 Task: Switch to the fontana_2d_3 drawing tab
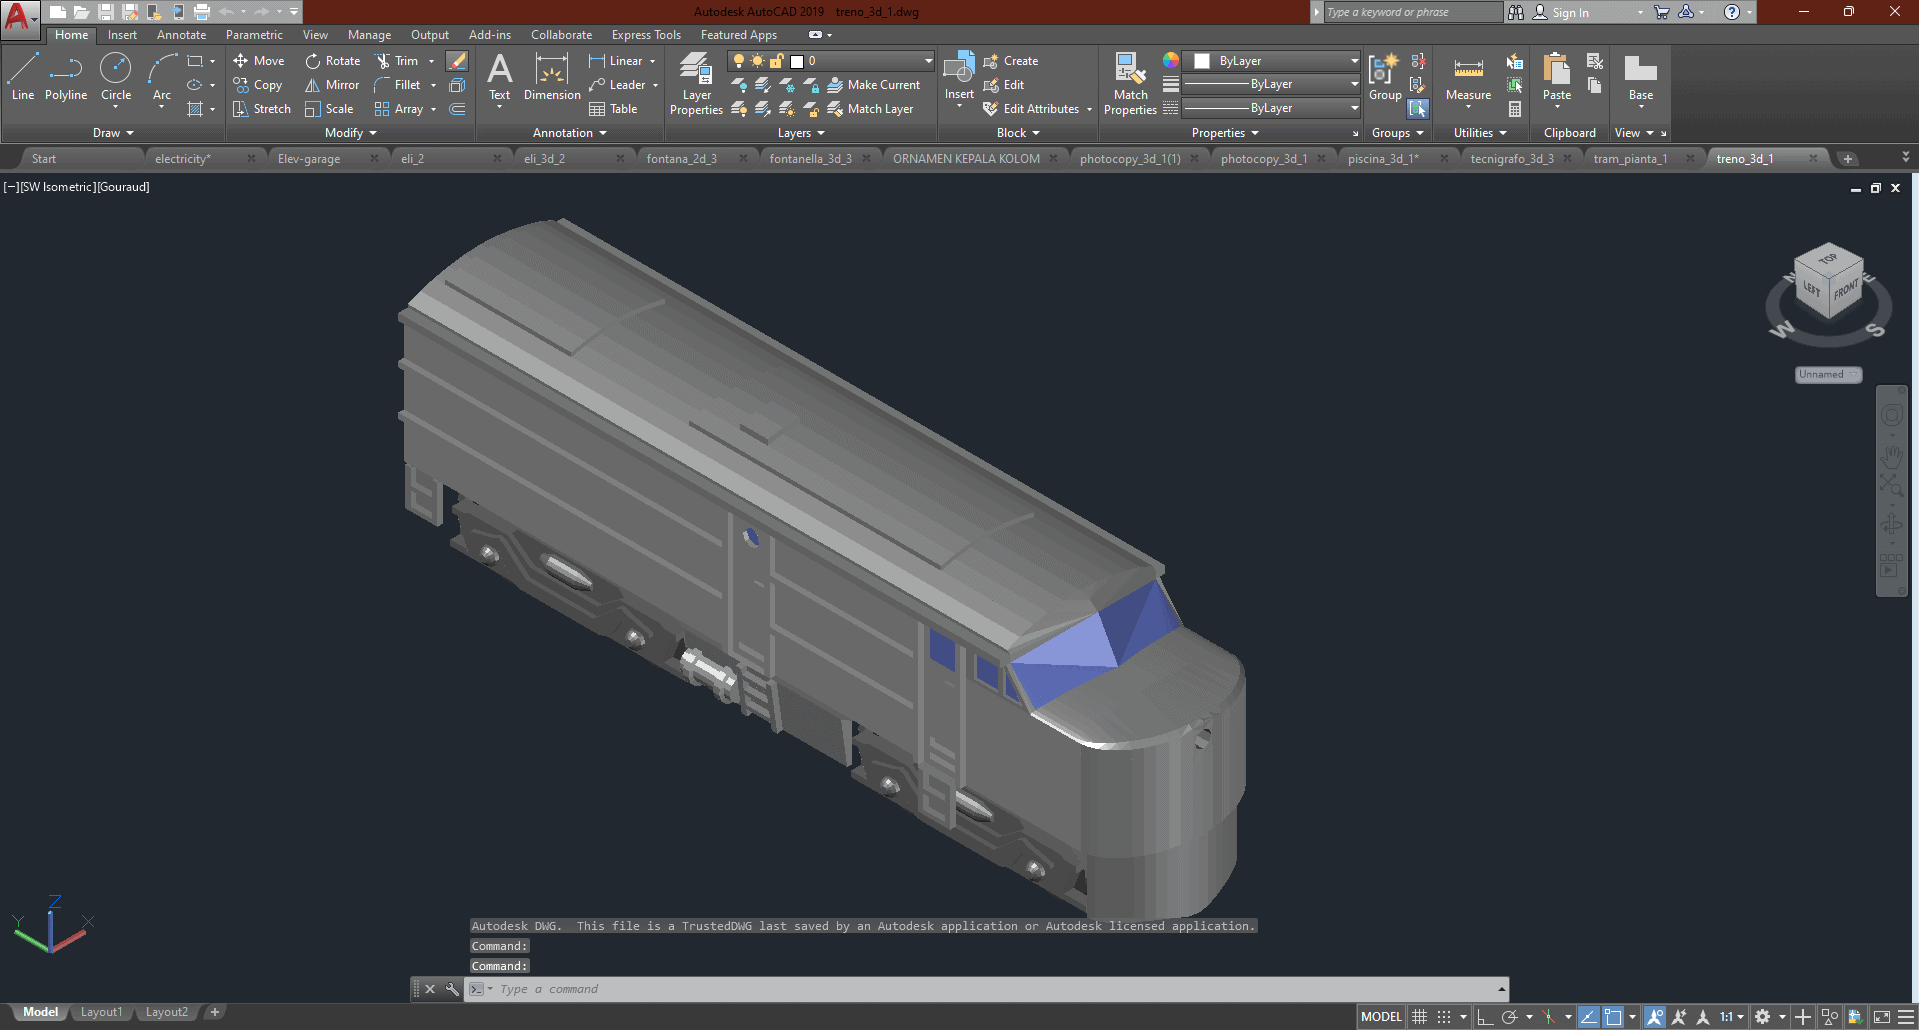681,159
